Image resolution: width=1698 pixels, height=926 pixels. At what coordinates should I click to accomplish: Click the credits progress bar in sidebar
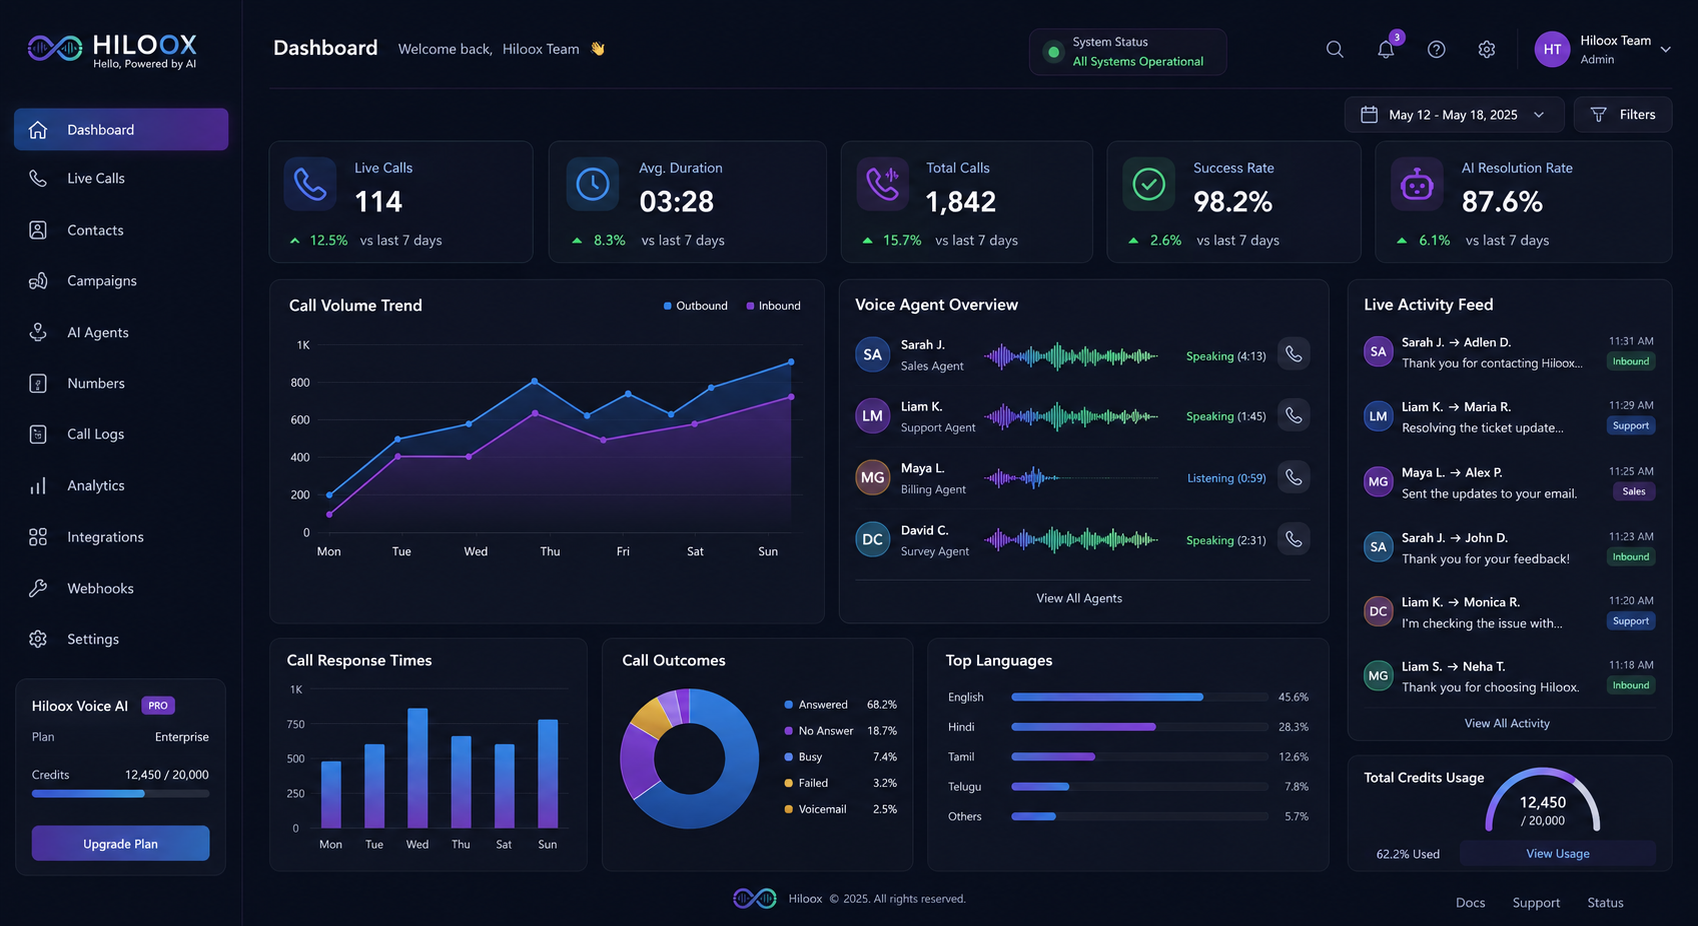tap(121, 794)
